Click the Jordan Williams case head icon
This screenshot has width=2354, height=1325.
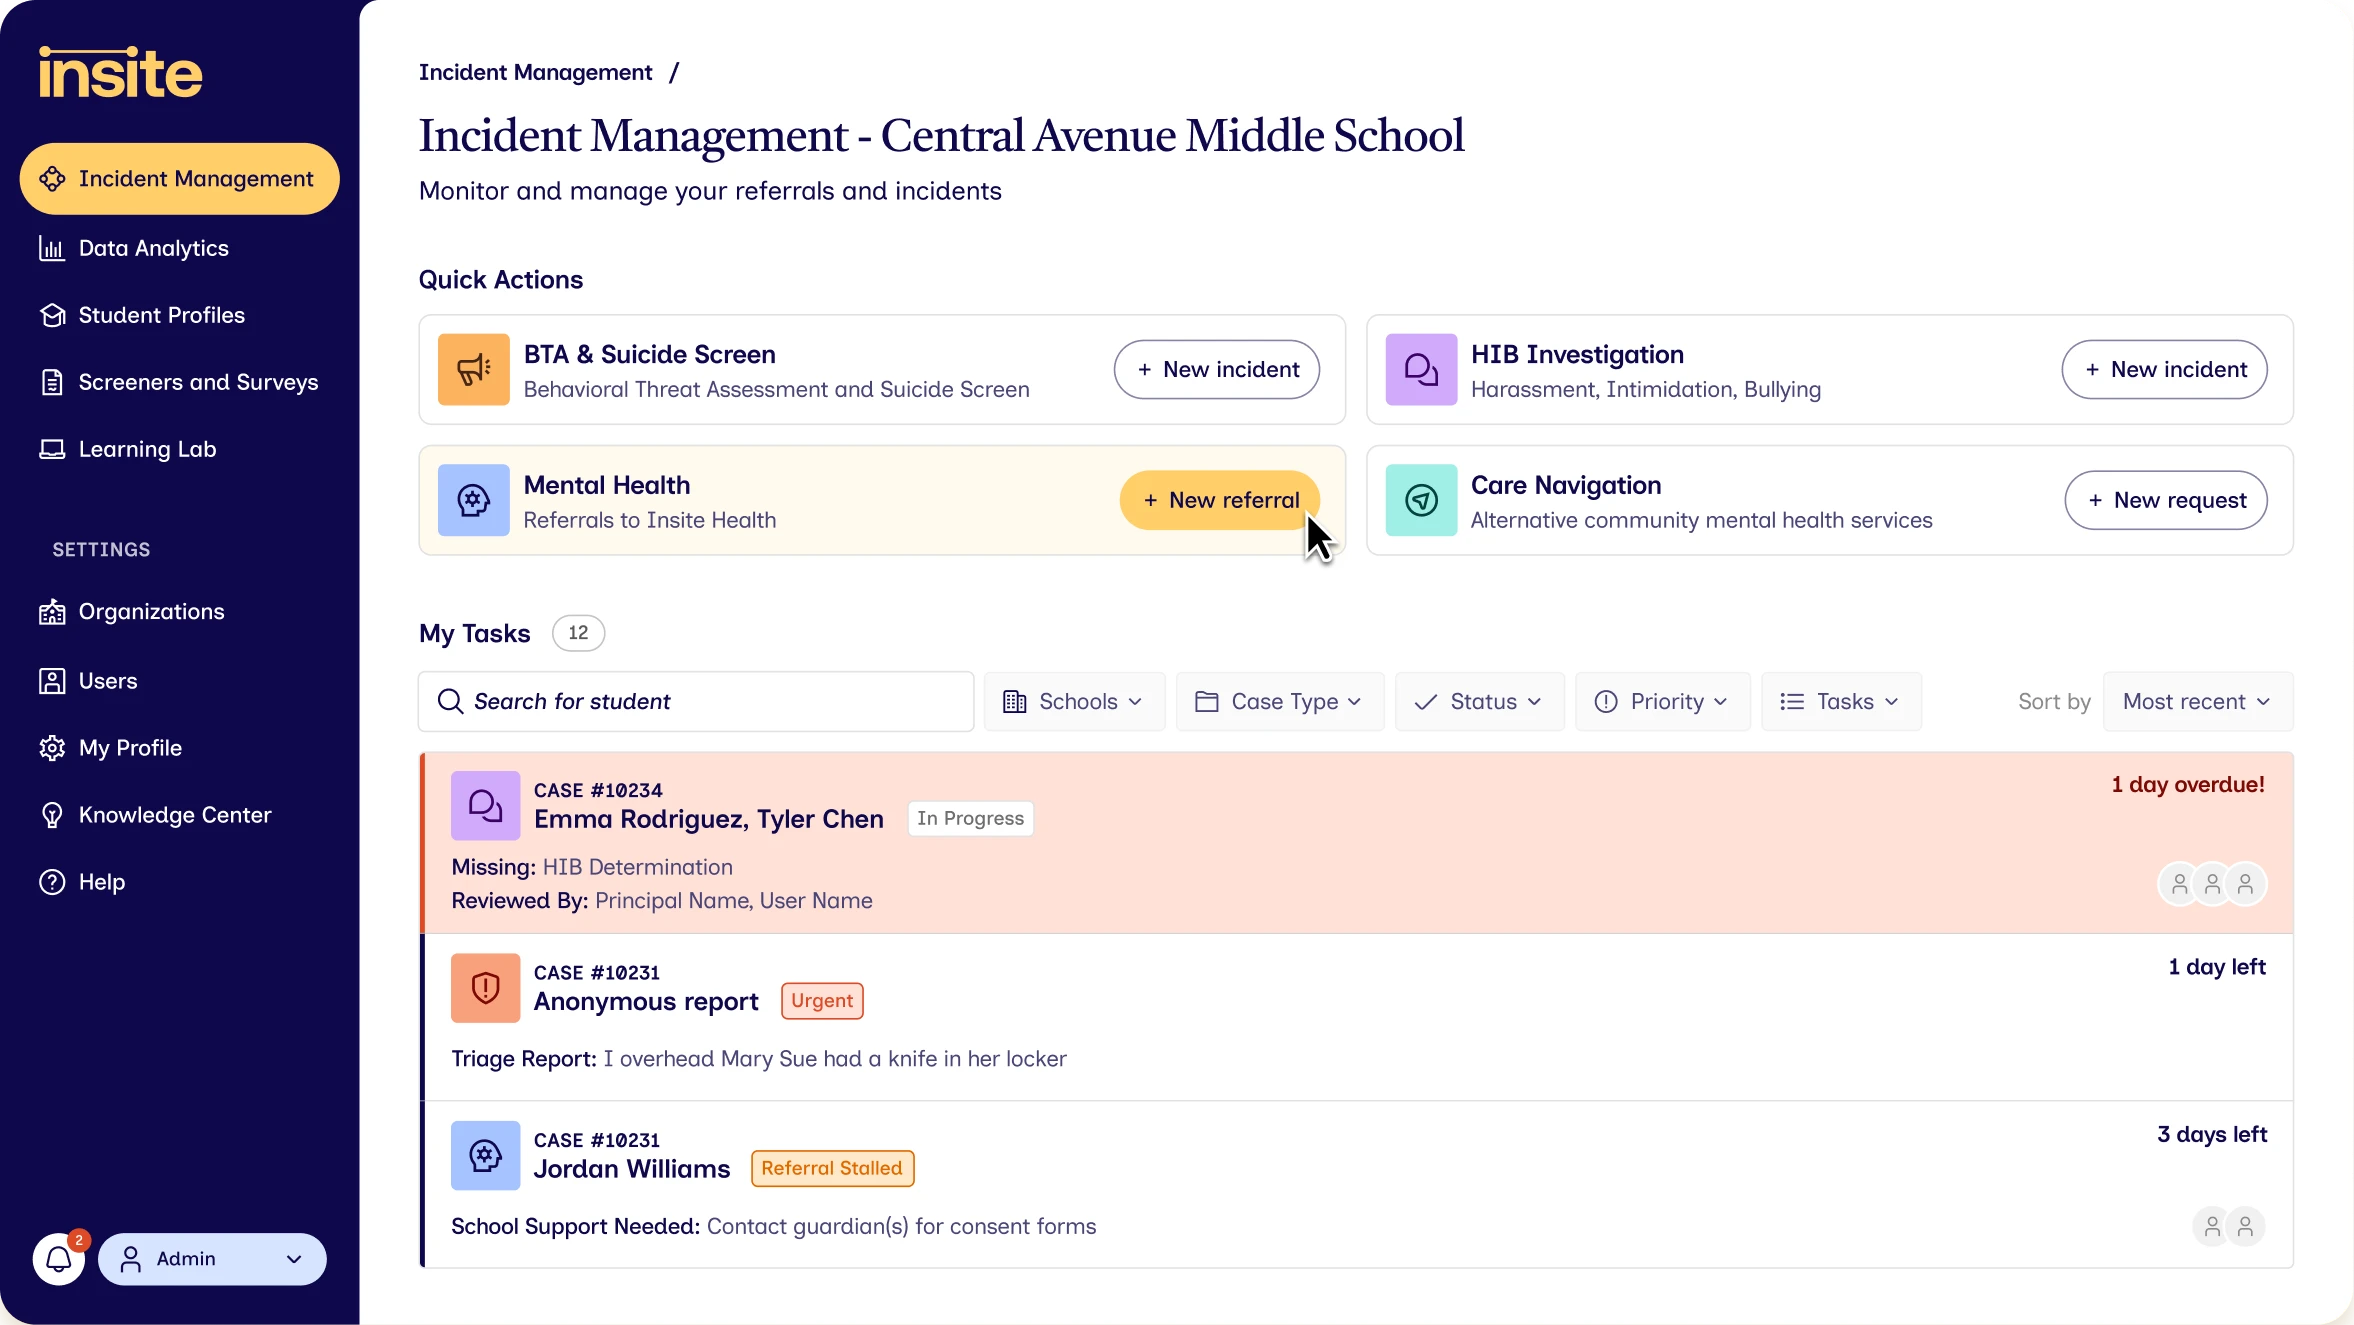(x=485, y=1155)
